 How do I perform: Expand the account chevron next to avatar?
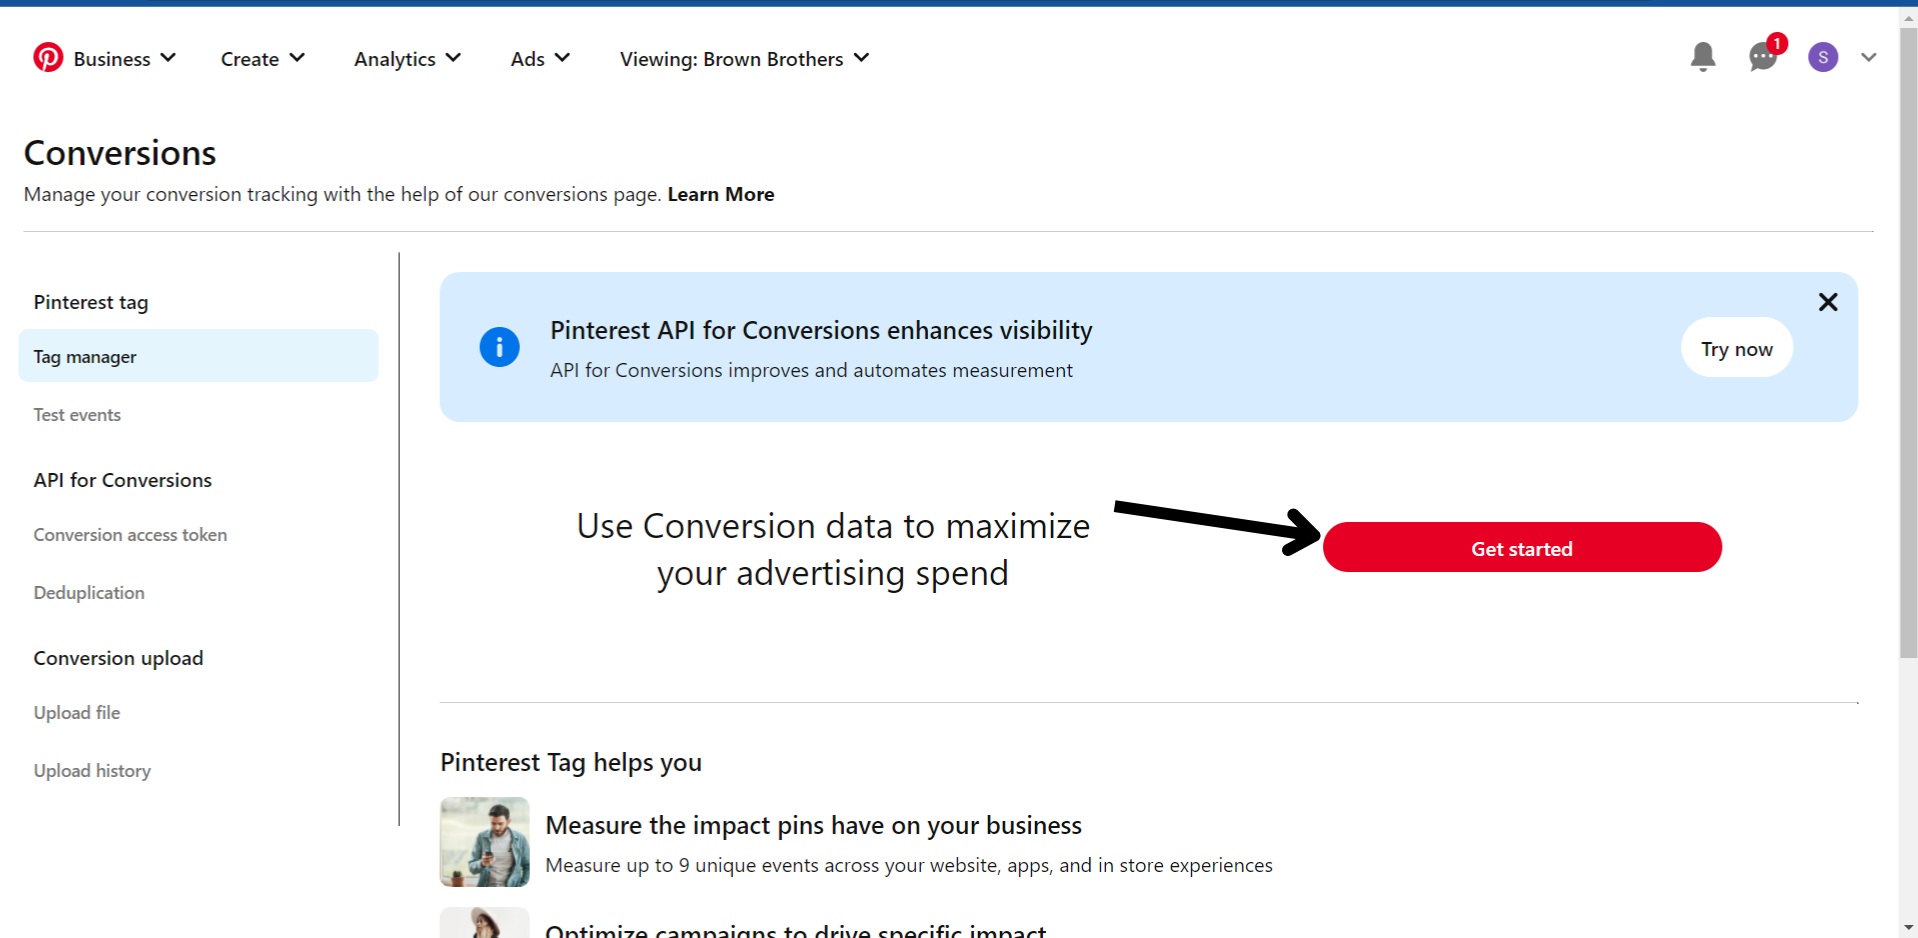point(1869,57)
